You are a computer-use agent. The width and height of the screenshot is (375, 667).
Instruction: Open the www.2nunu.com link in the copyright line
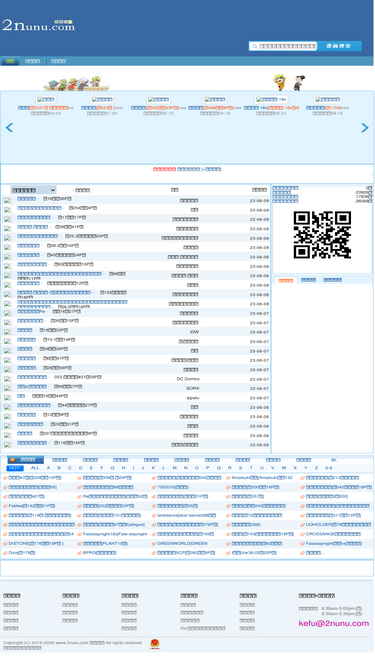(x=72, y=643)
